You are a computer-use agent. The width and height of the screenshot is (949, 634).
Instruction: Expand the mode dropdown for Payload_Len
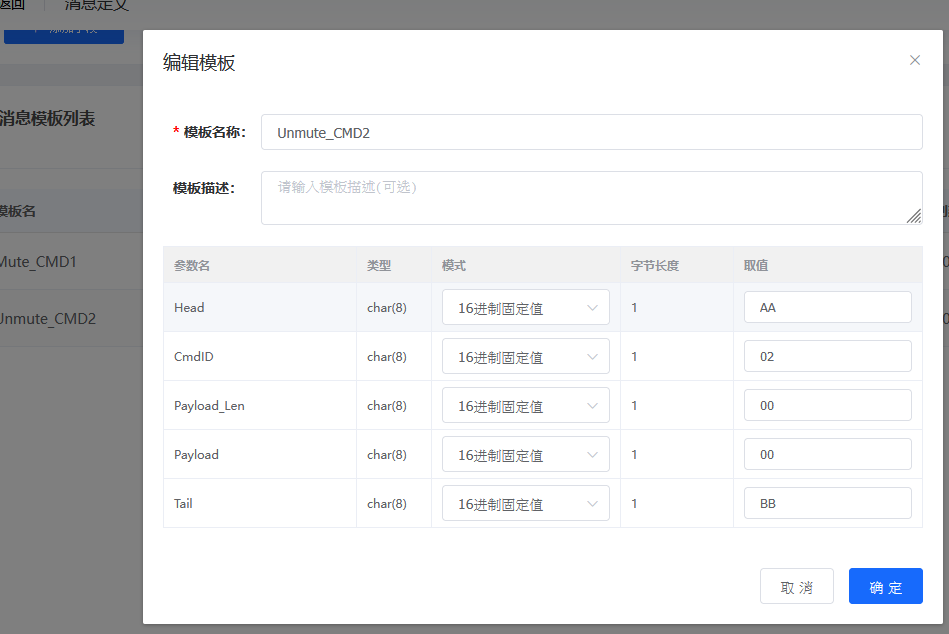tap(525, 405)
